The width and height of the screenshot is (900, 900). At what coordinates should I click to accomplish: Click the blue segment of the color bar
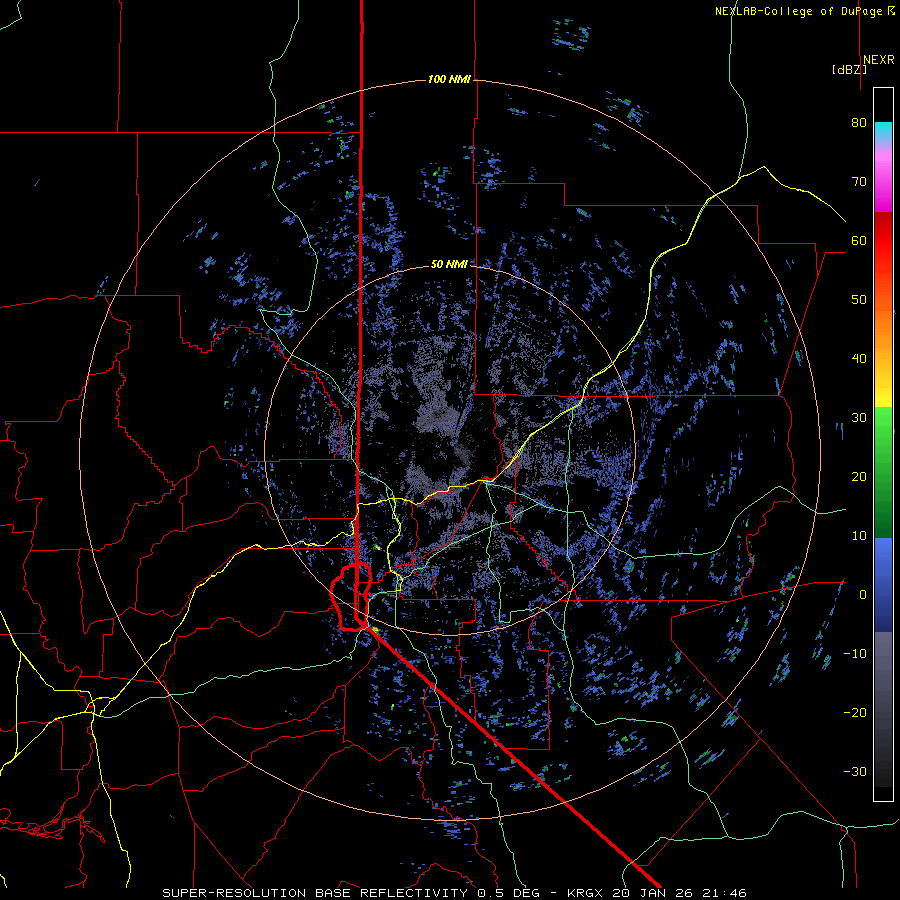point(883,584)
